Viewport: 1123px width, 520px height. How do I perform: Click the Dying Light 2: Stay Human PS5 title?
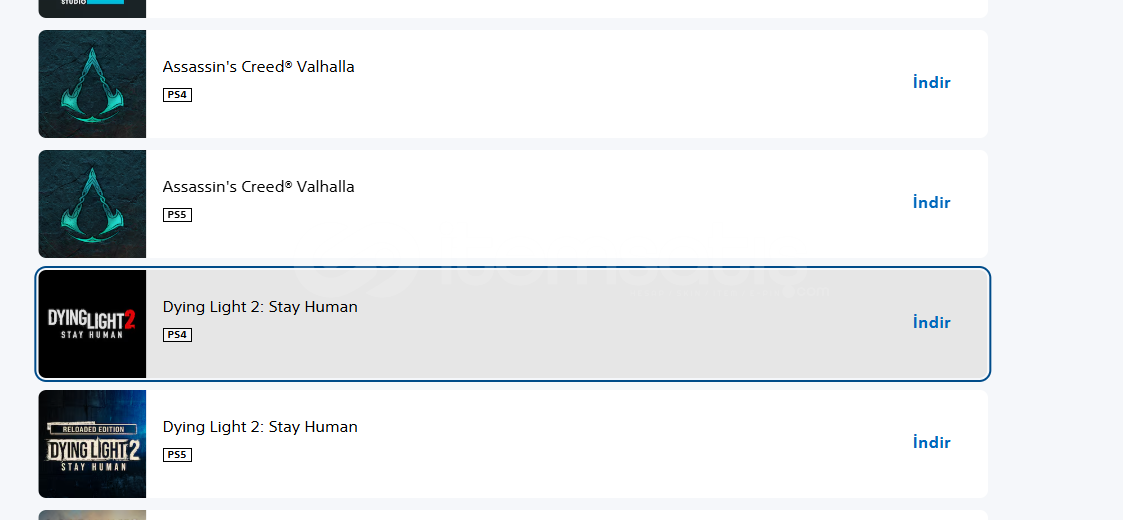point(260,427)
